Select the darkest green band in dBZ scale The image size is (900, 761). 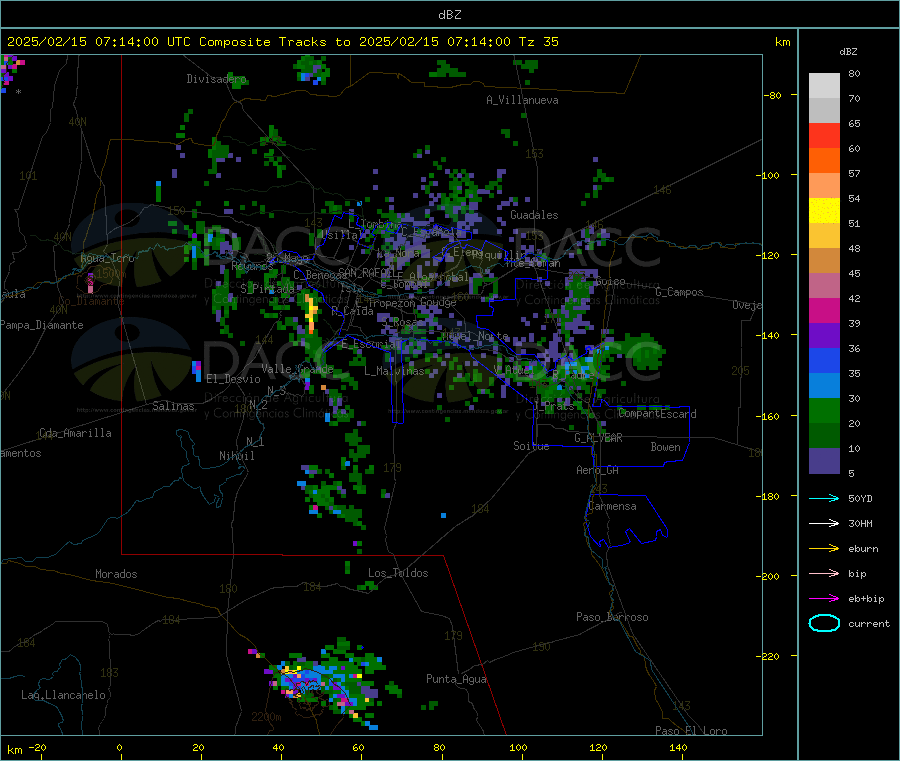824,436
